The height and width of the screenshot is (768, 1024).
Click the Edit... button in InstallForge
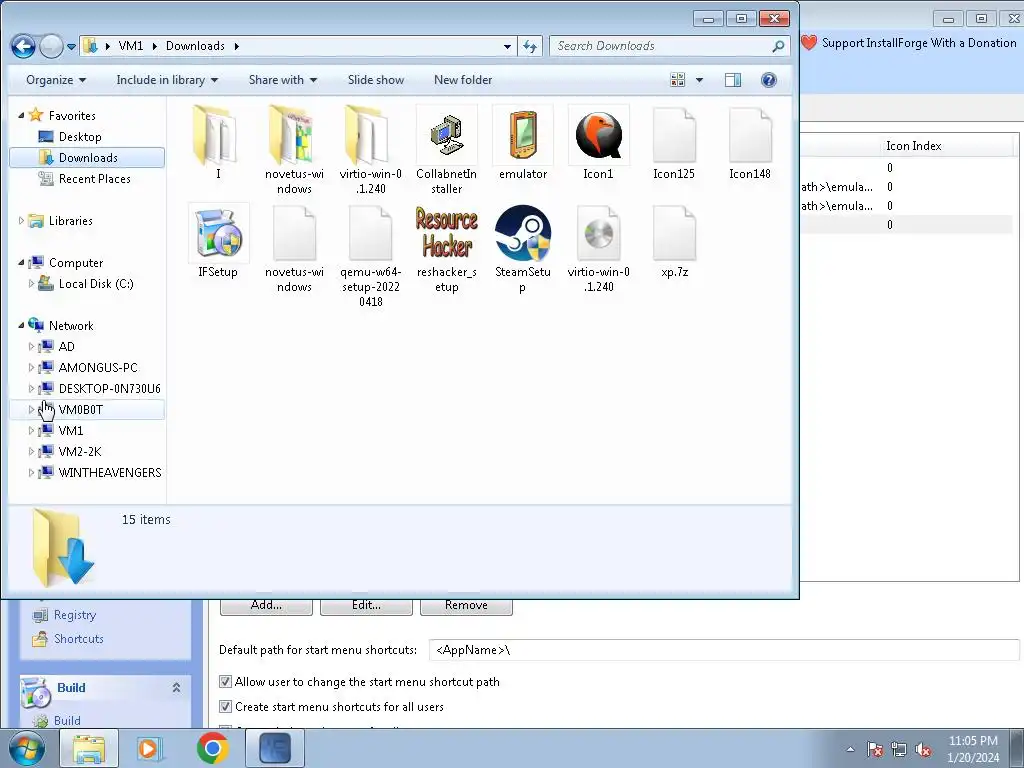366,605
